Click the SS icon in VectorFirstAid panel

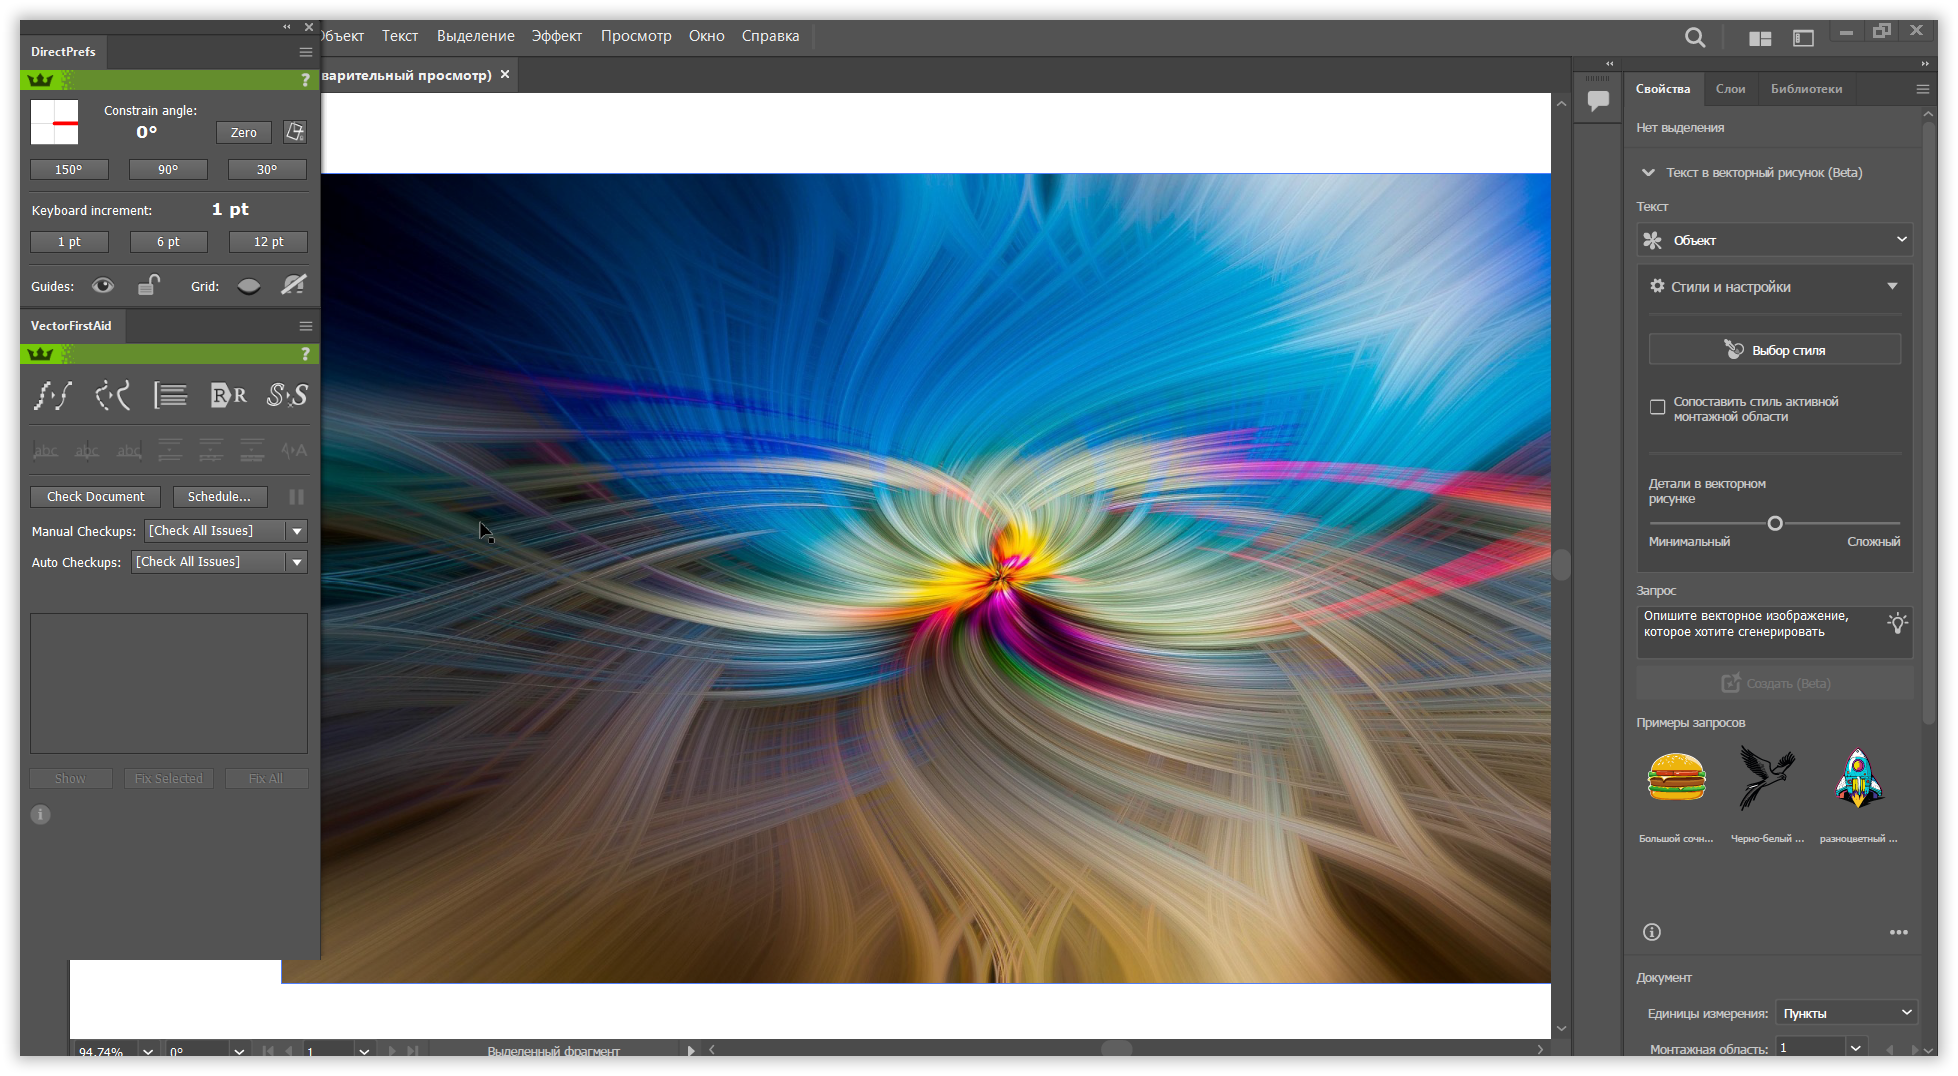pos(287,396)
